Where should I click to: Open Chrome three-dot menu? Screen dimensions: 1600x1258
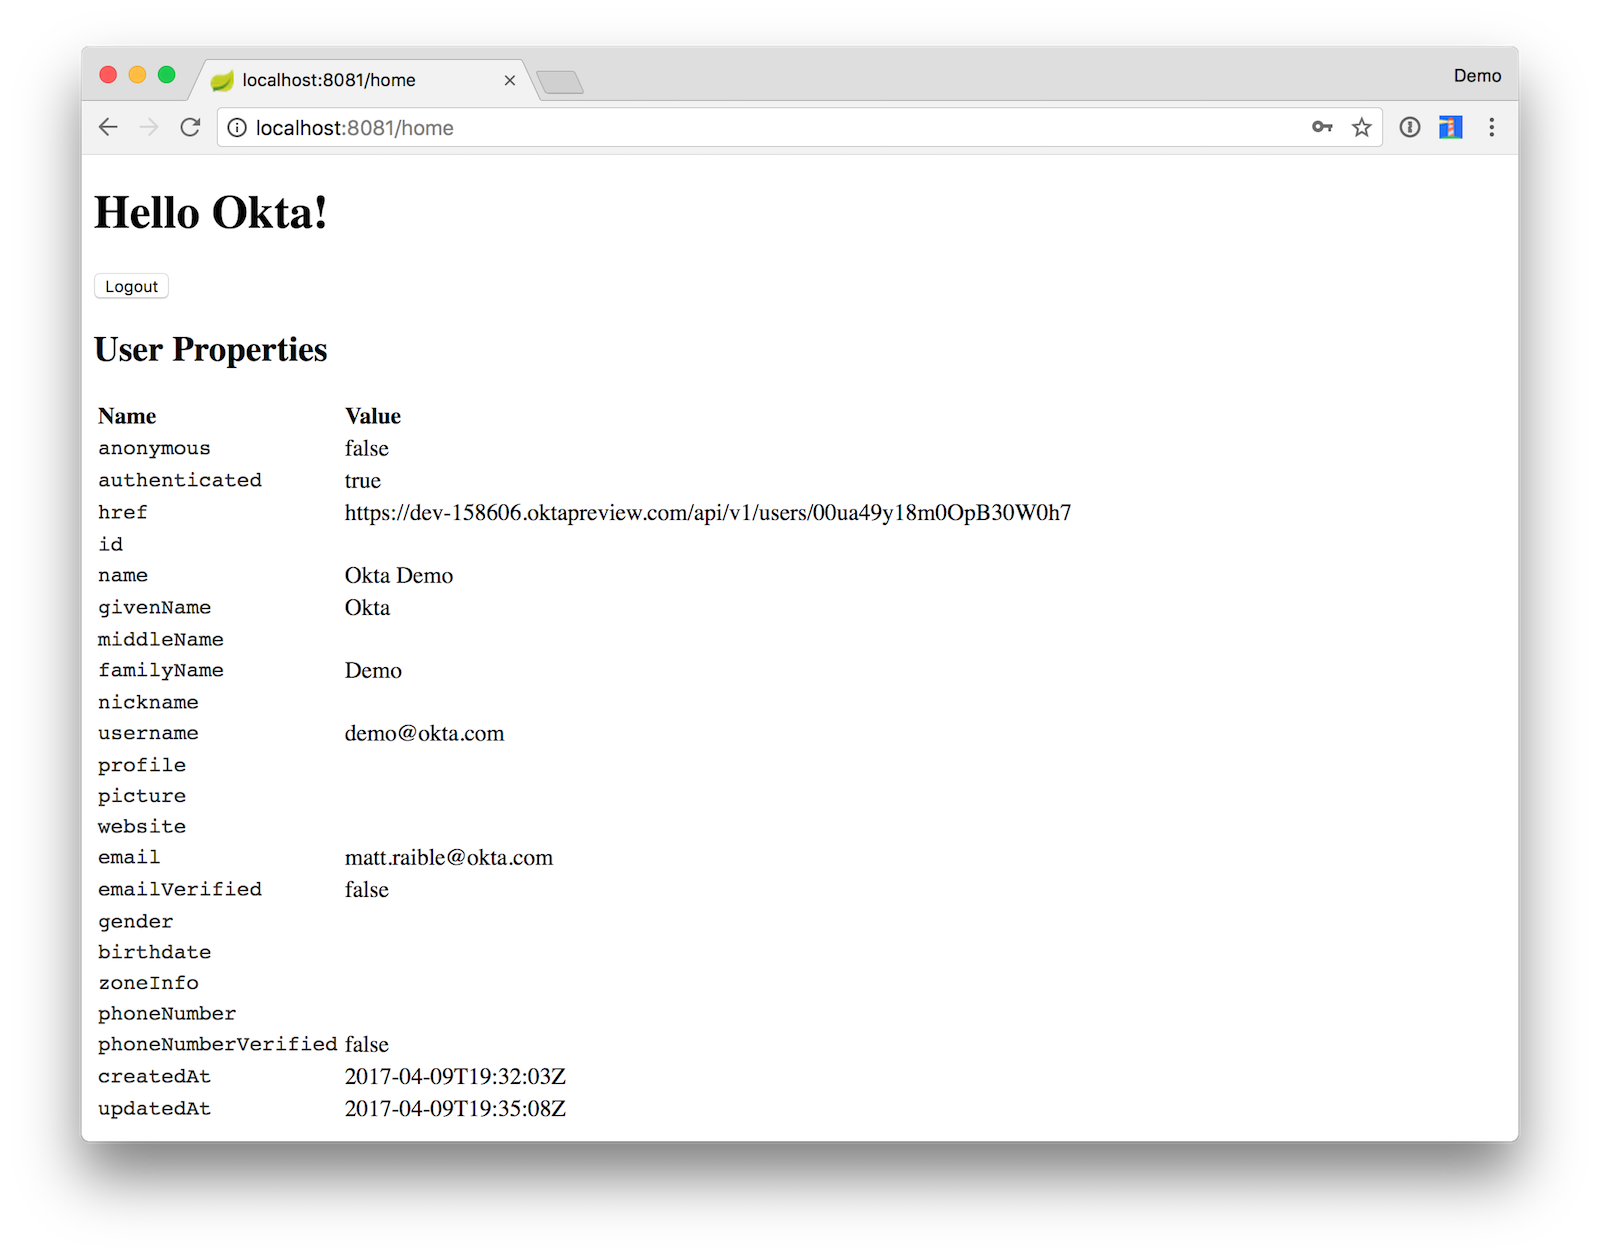1491,127
